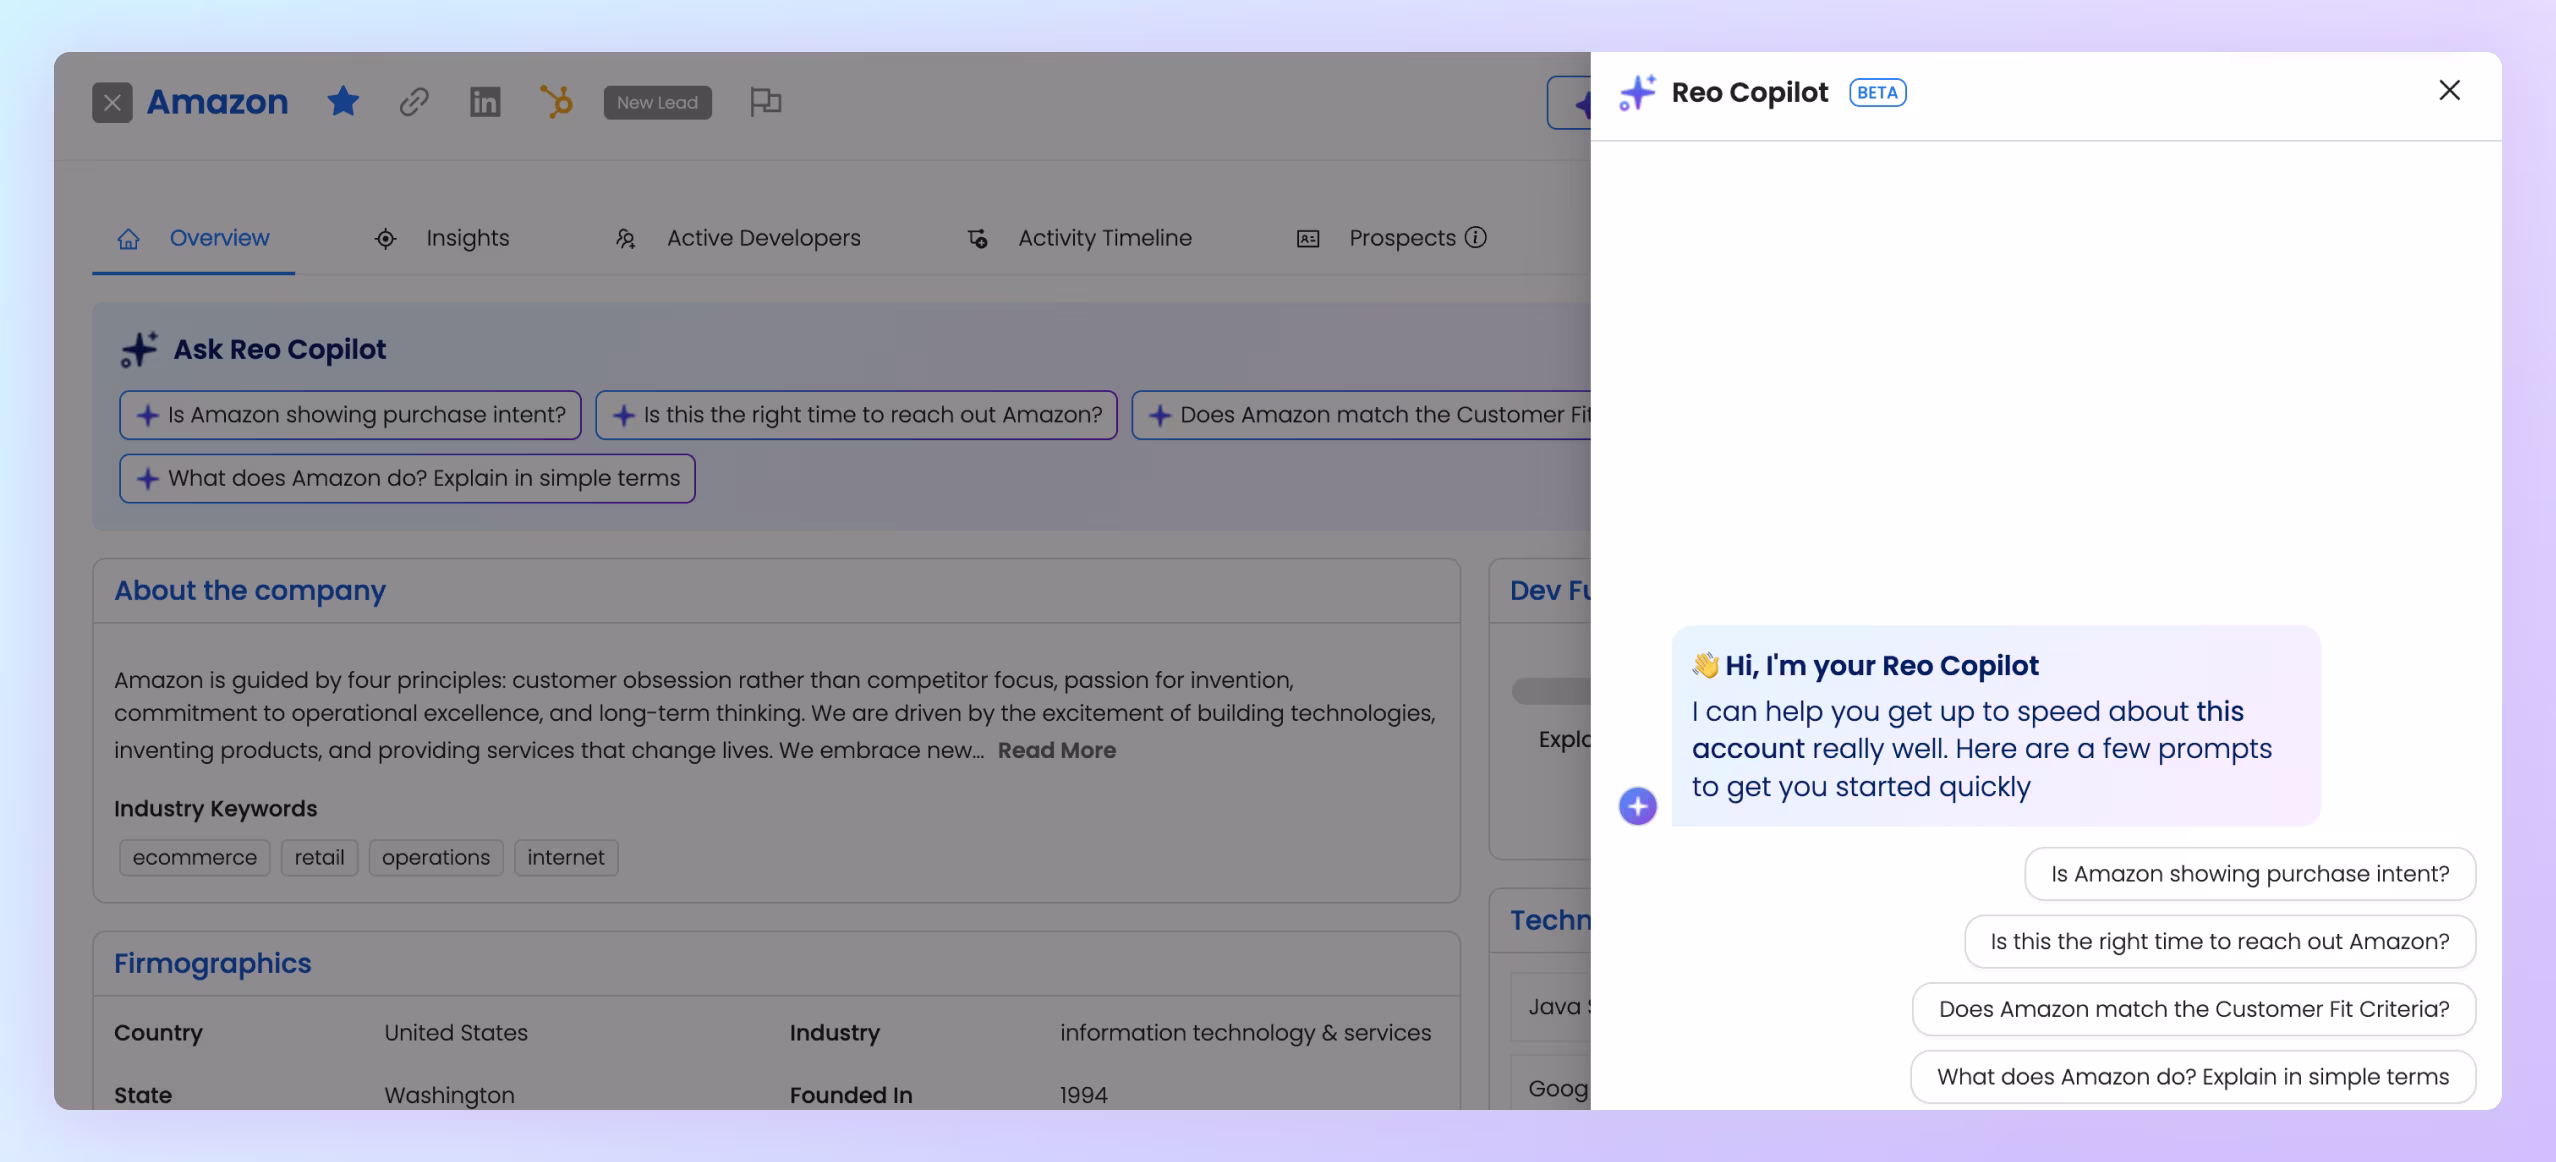Screen dimensions: 2556x1162
Task: Click 'What does Amazon do?' chip under Ask Reo Copilot
Action: coord(407,478)
